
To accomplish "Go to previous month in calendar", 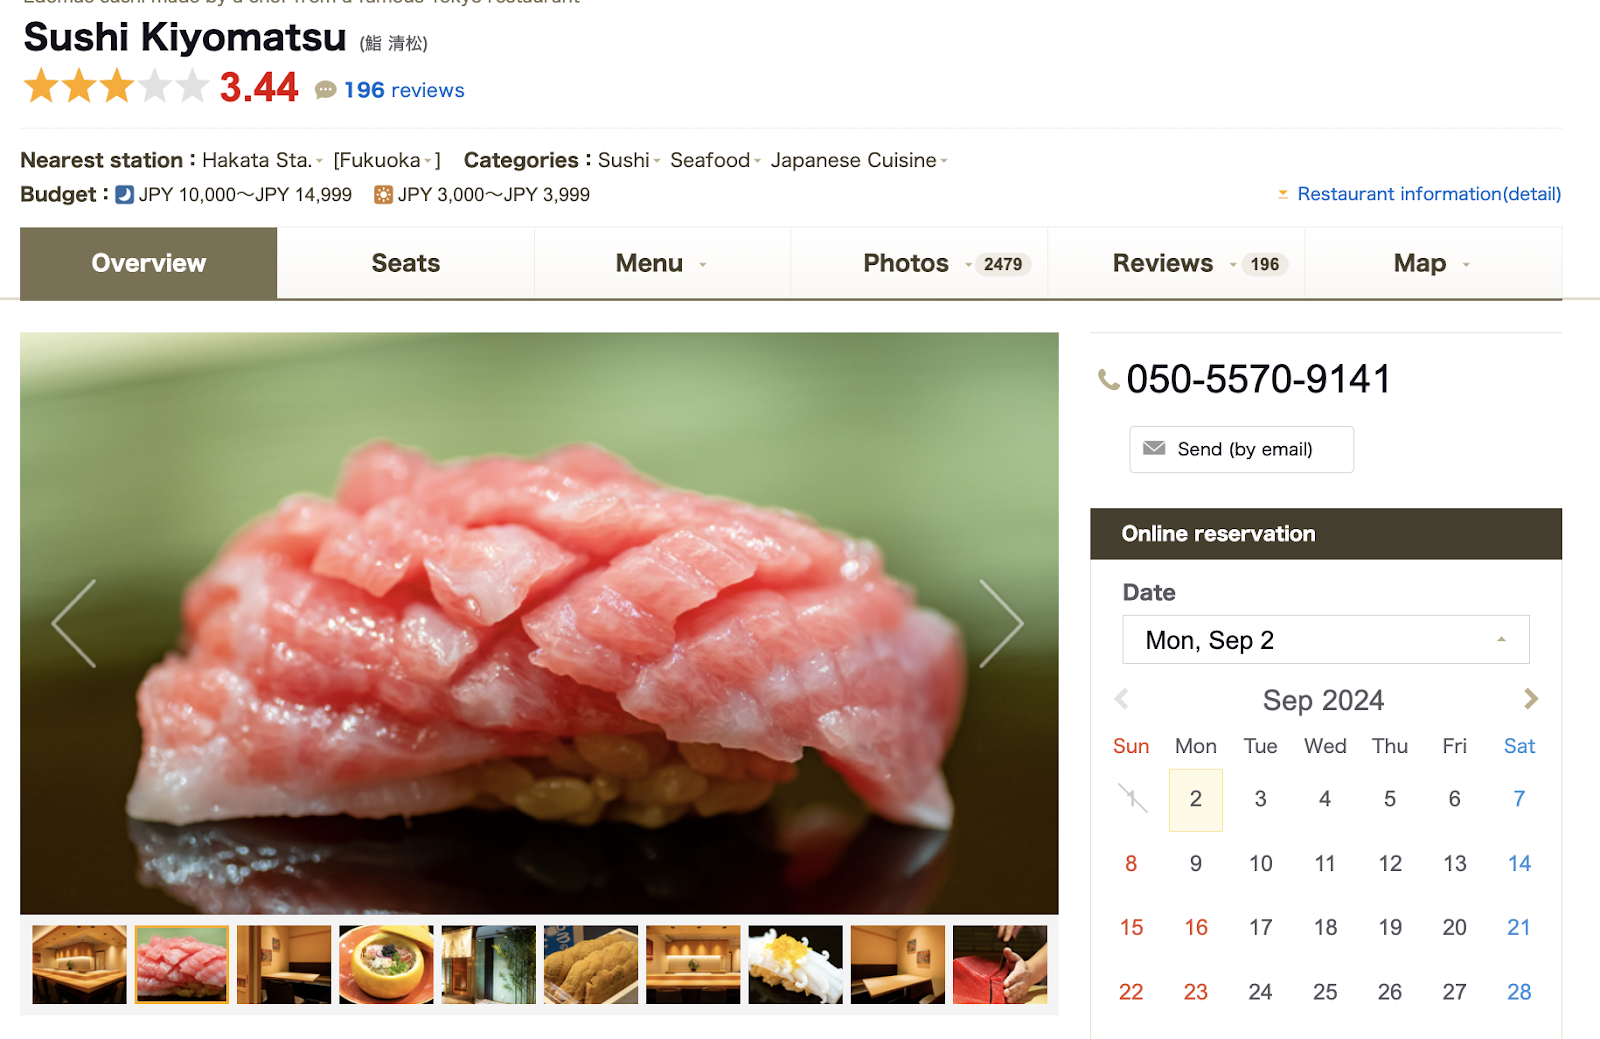I will 1122,699.
